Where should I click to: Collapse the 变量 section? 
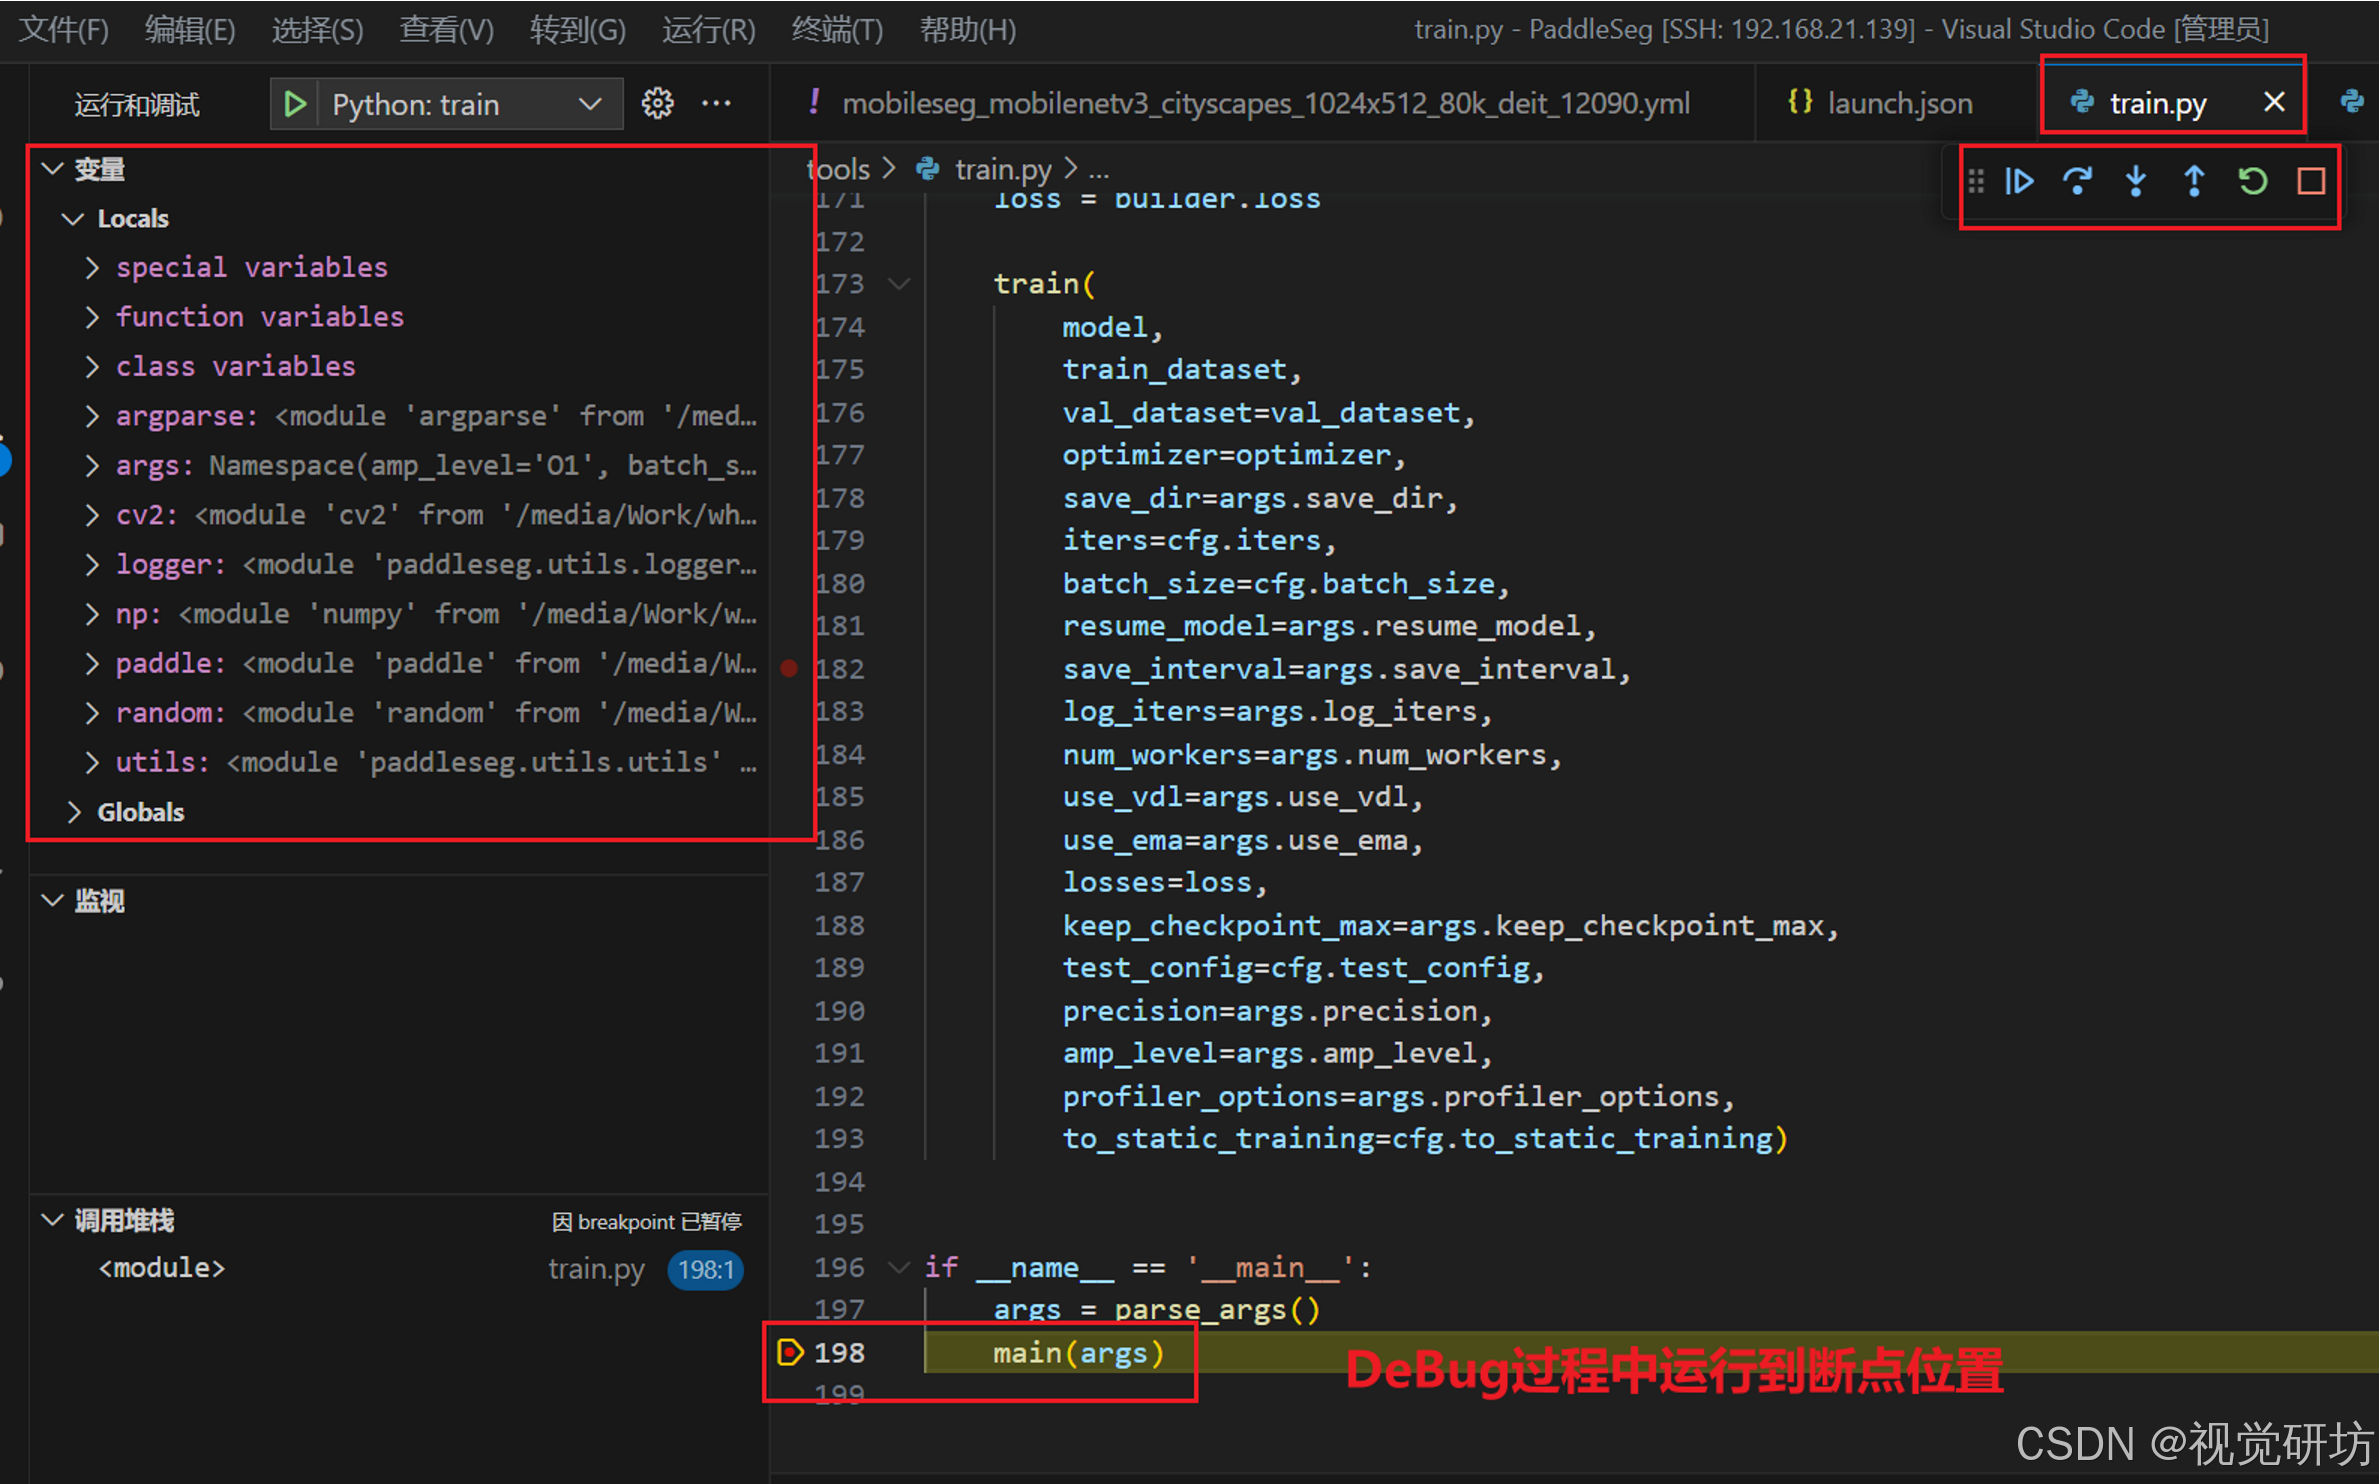(x=53, y=169)
